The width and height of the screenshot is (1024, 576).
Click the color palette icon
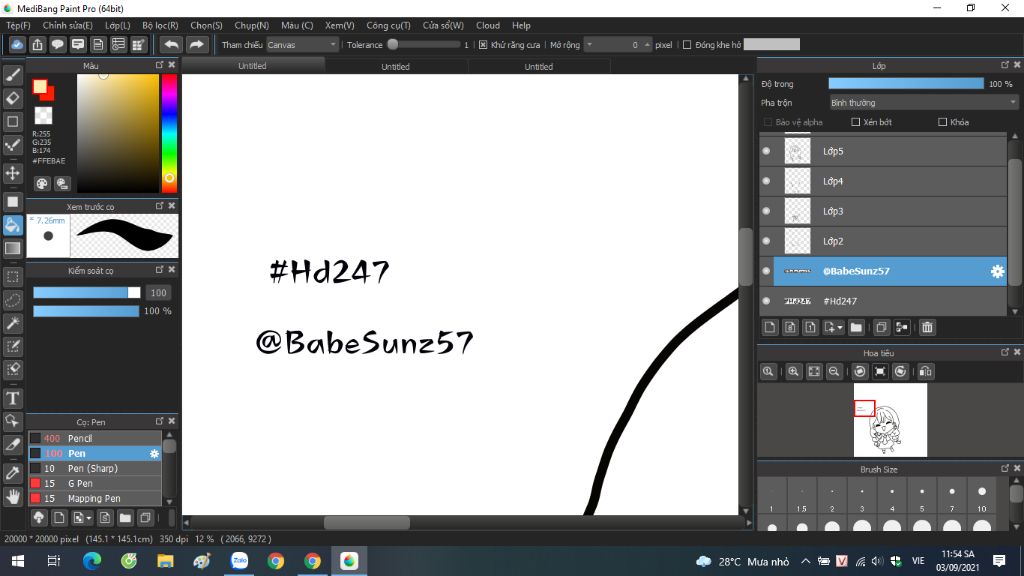[42, 184]
